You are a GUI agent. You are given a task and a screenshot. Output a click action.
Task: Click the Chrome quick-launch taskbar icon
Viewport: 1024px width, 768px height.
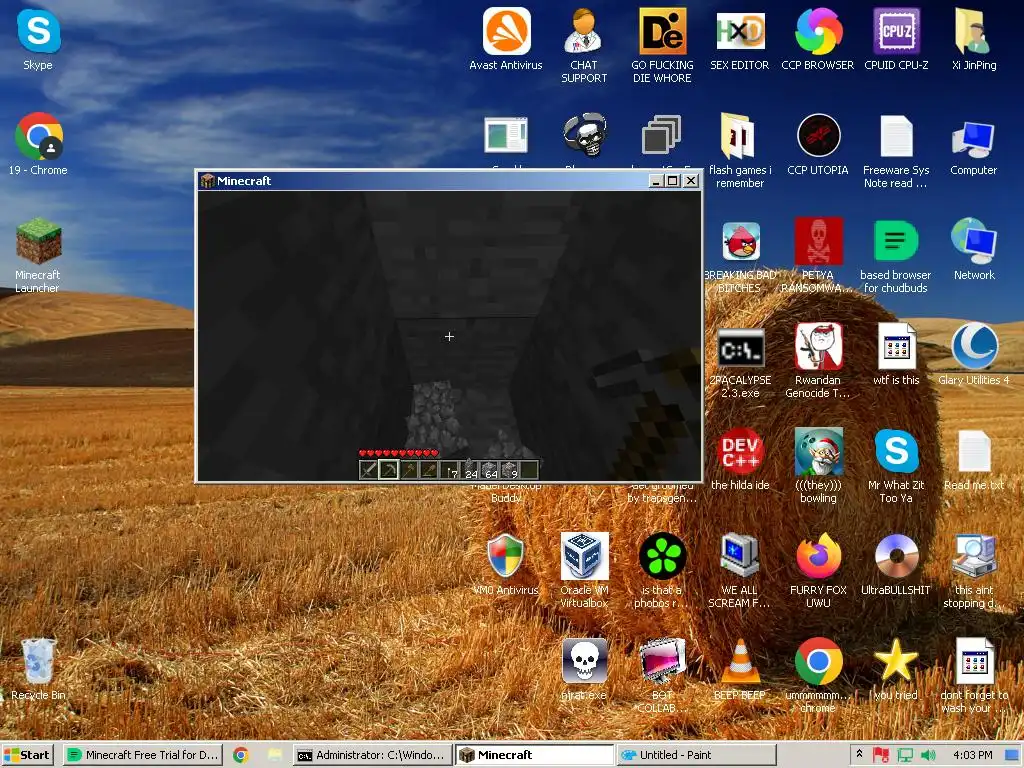(x=240, y=755)
